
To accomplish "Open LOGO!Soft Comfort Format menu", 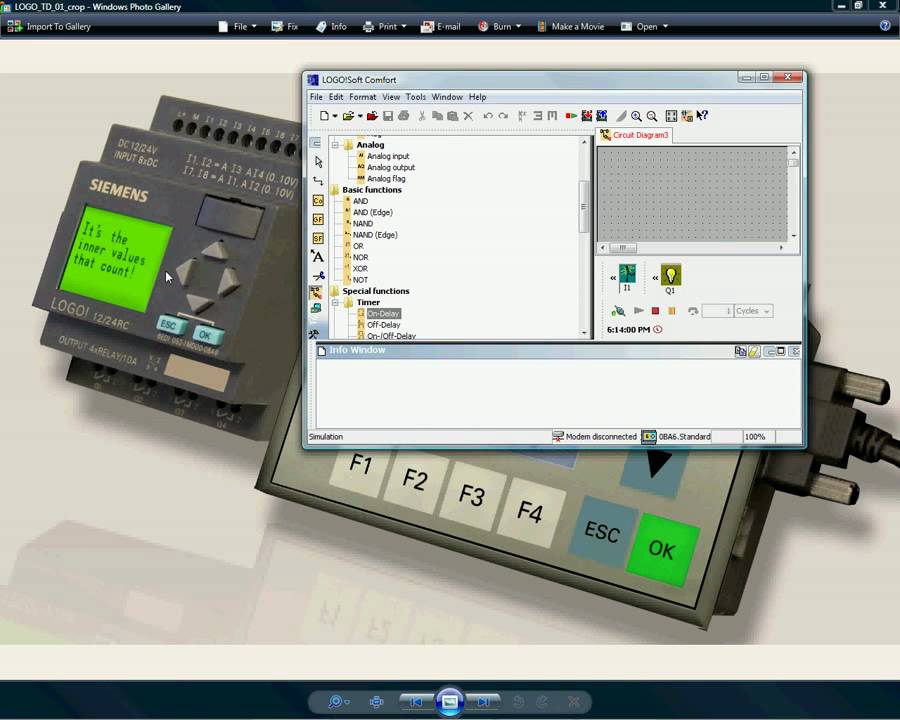I will [x=363, y=97].
